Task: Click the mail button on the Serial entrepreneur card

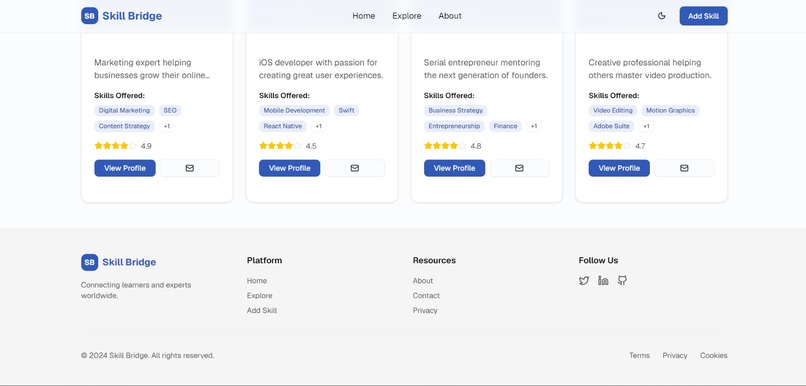Action: tap(519, 168)
